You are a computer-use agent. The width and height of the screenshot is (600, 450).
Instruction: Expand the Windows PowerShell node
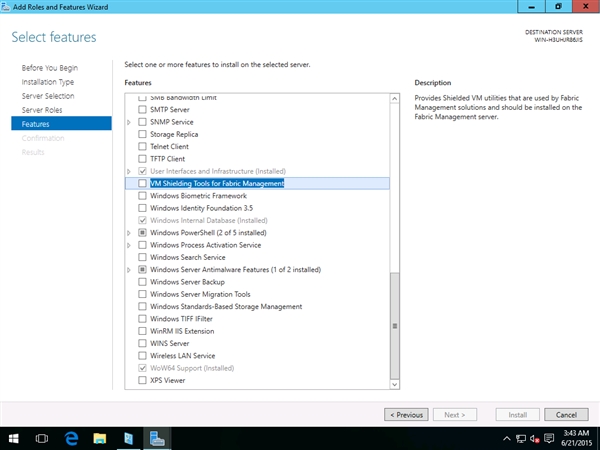point(129,233)
